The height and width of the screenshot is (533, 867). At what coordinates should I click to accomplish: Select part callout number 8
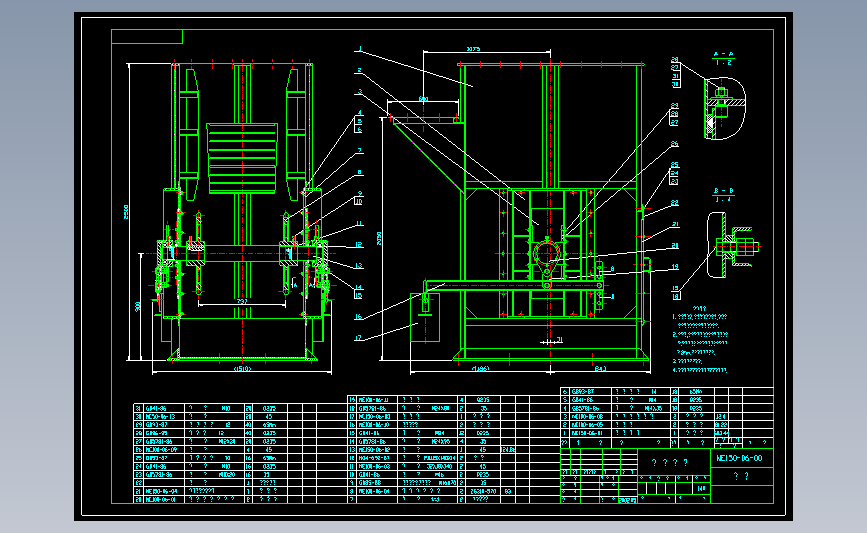(x=359, y=173)
